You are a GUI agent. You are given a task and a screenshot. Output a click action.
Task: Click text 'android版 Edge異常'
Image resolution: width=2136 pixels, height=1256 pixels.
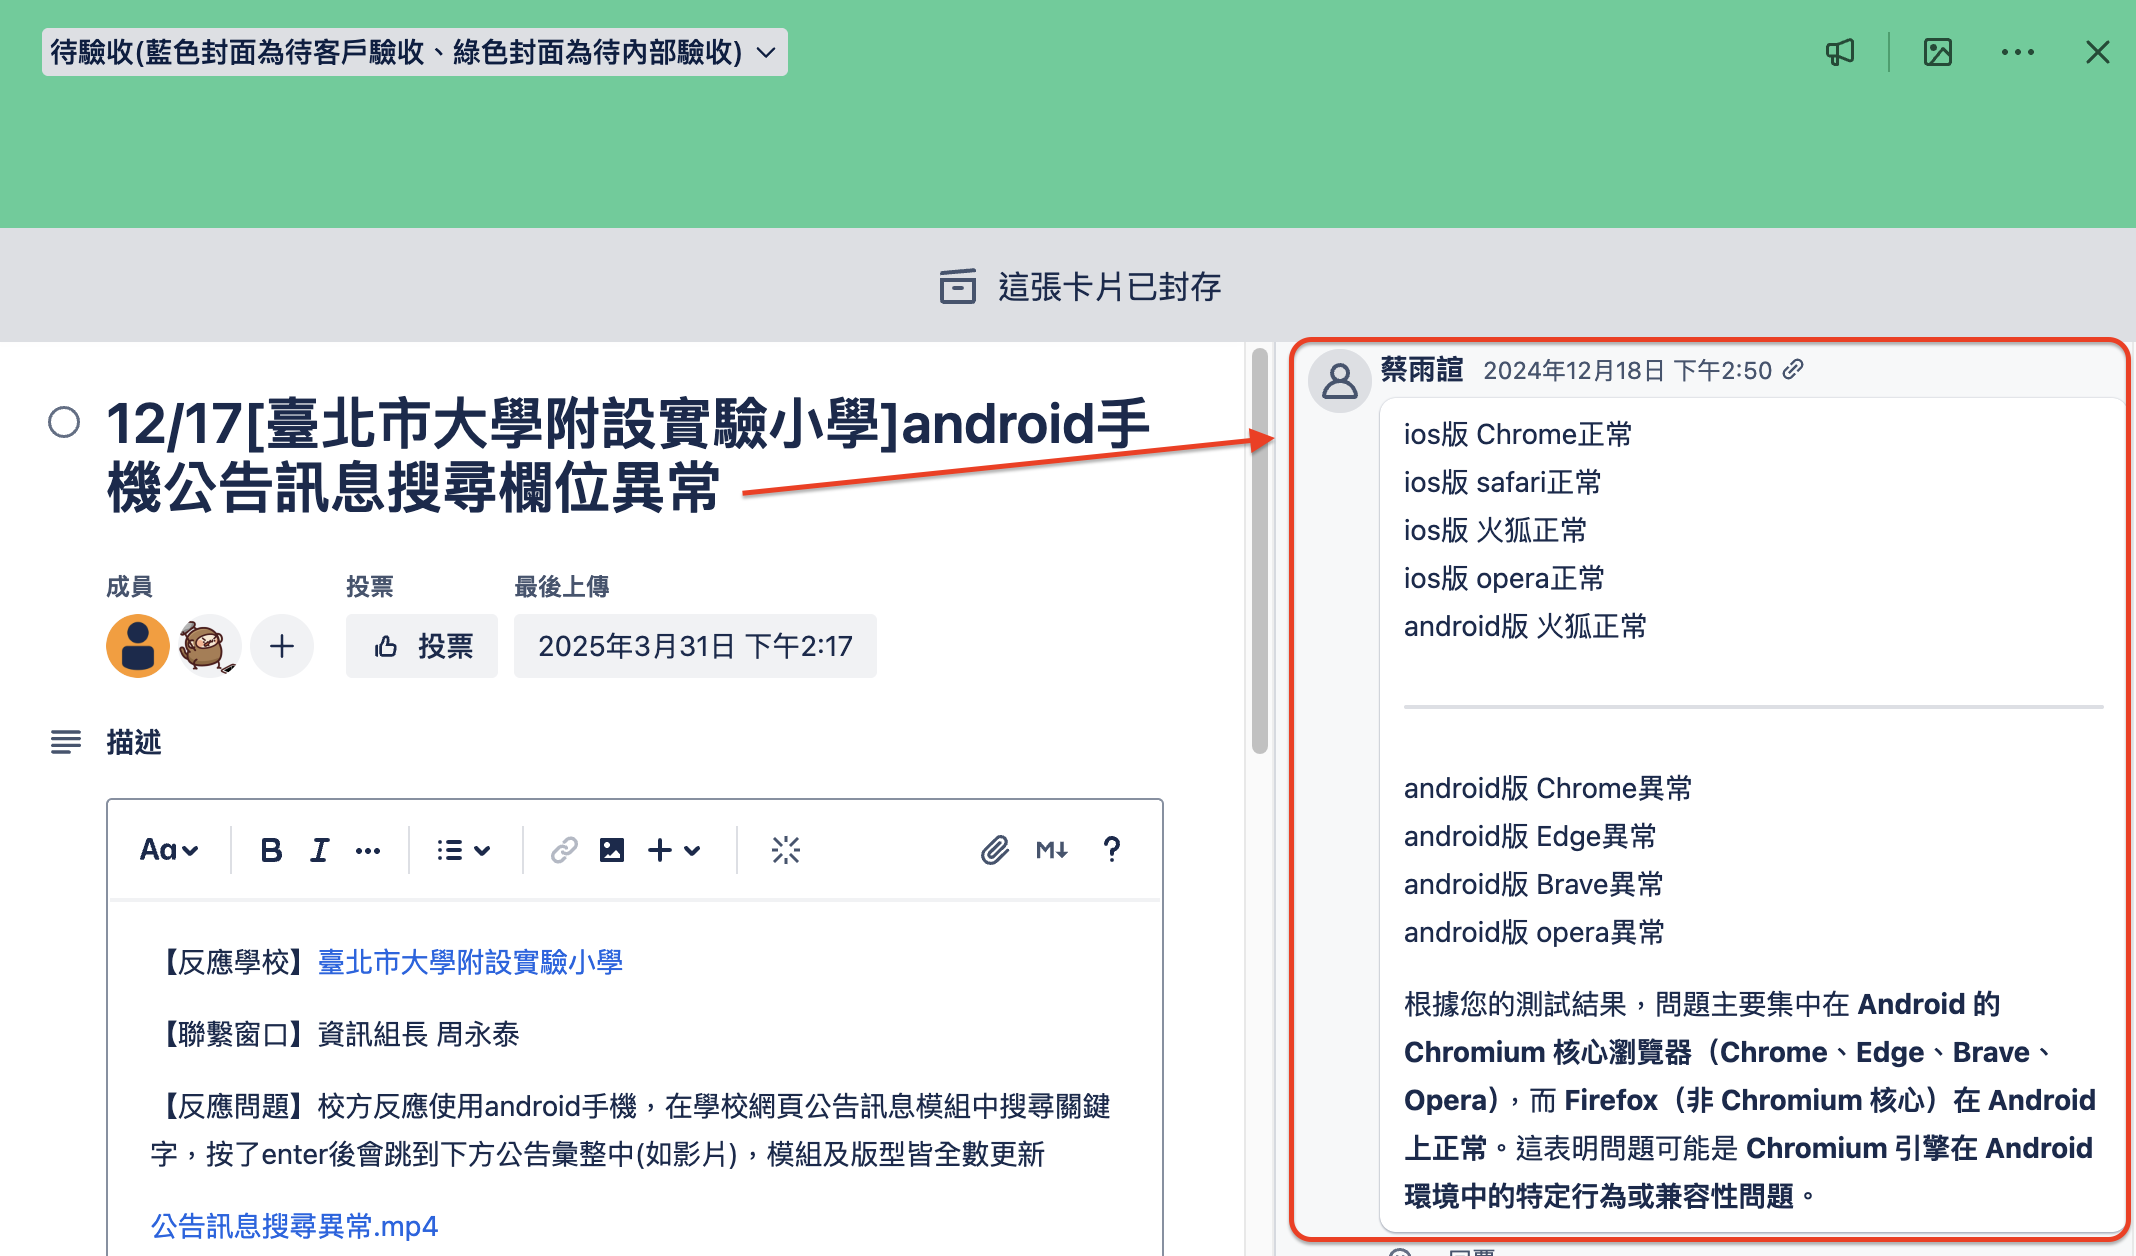1530,836
